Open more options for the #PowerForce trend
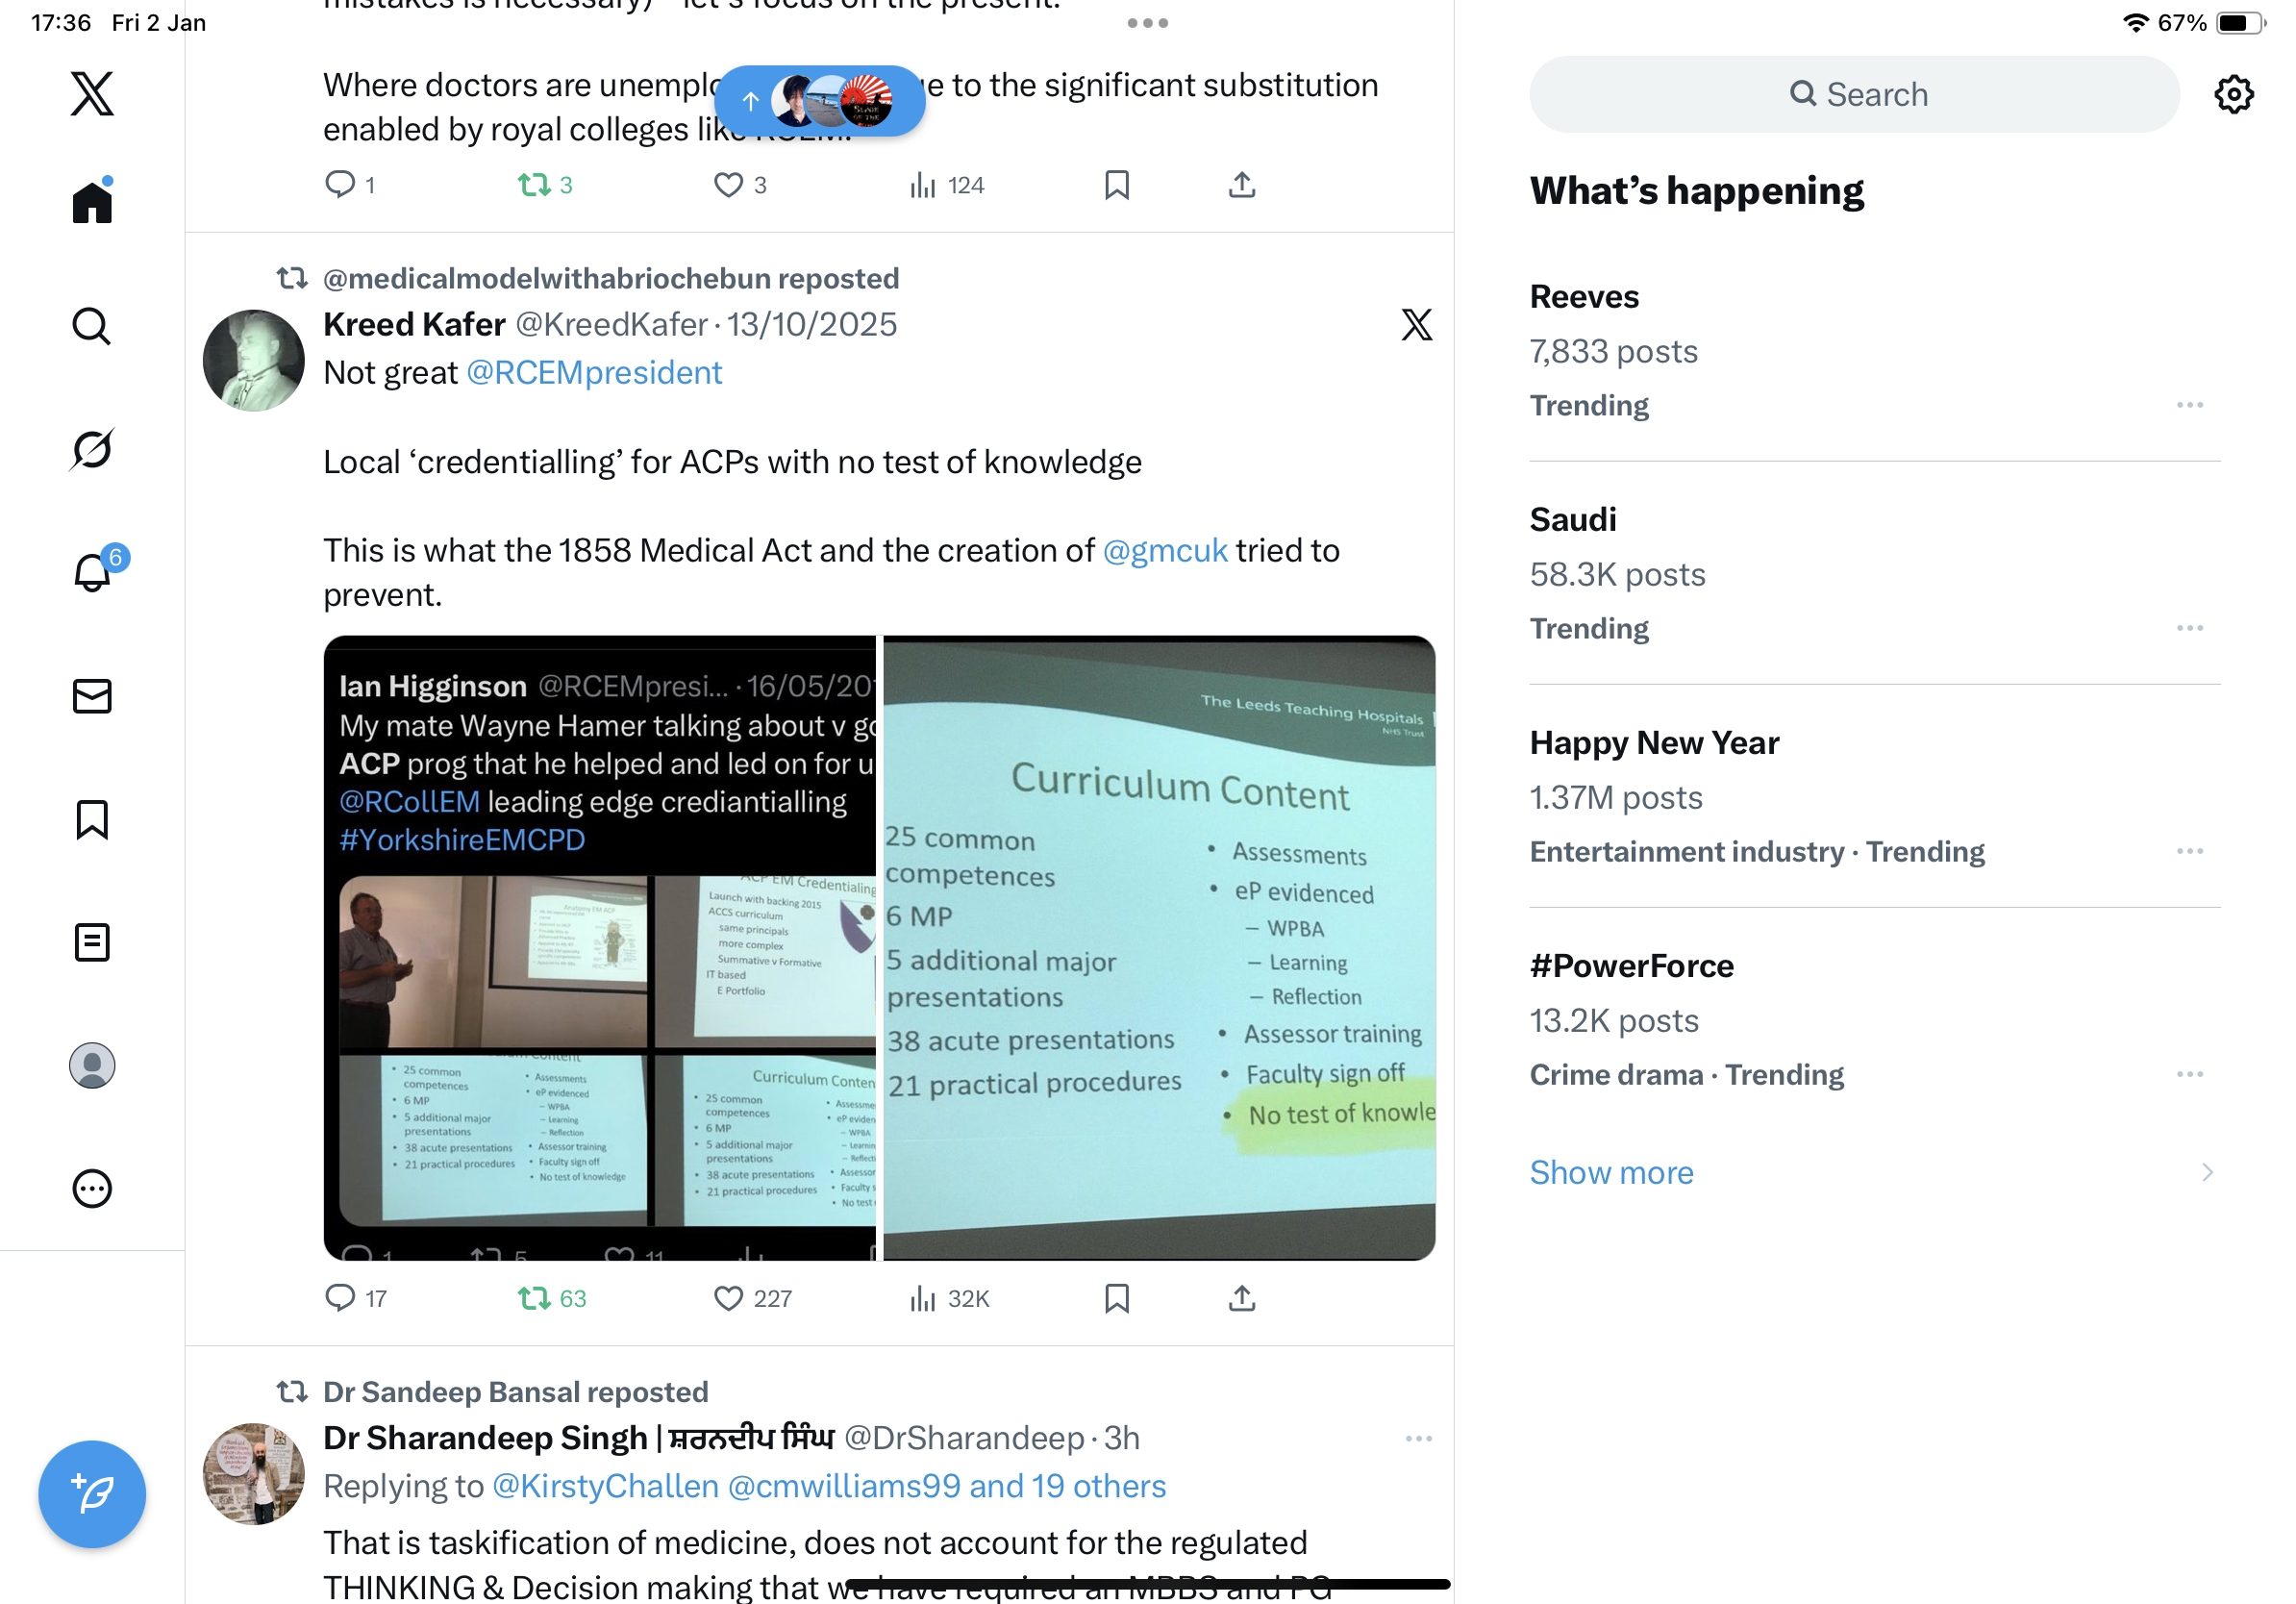The height and width of the screenshot is (1604, 2296). pos(2189,1074)
